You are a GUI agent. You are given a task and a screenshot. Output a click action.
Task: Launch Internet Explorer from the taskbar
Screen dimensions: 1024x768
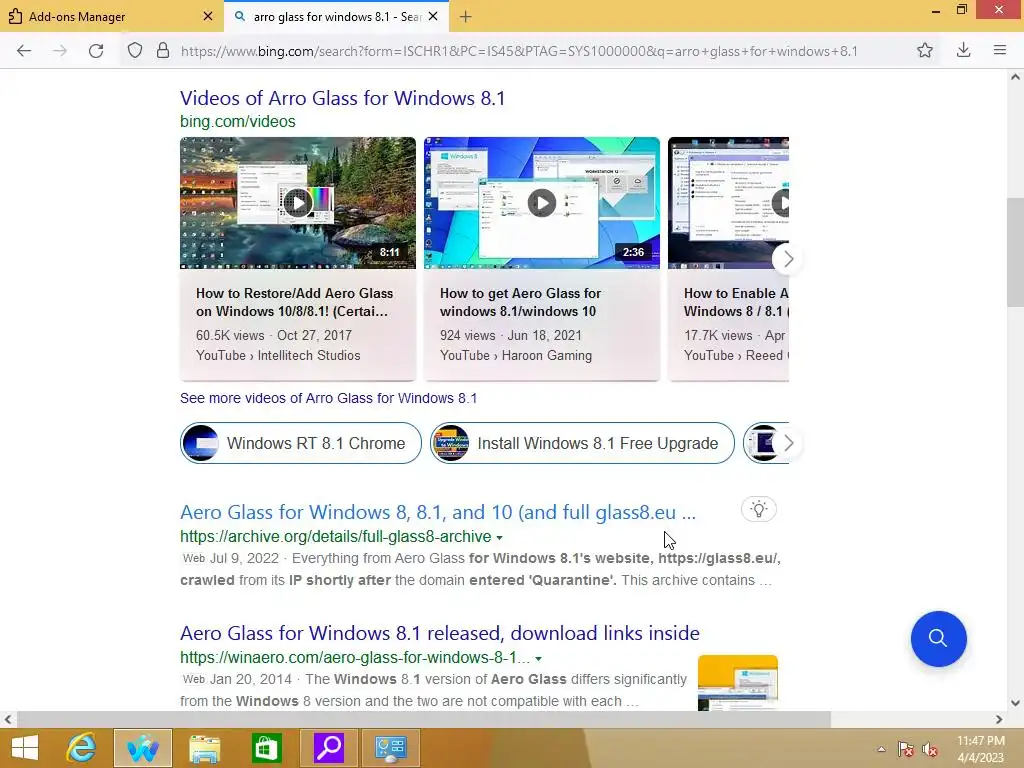point(82,748)
